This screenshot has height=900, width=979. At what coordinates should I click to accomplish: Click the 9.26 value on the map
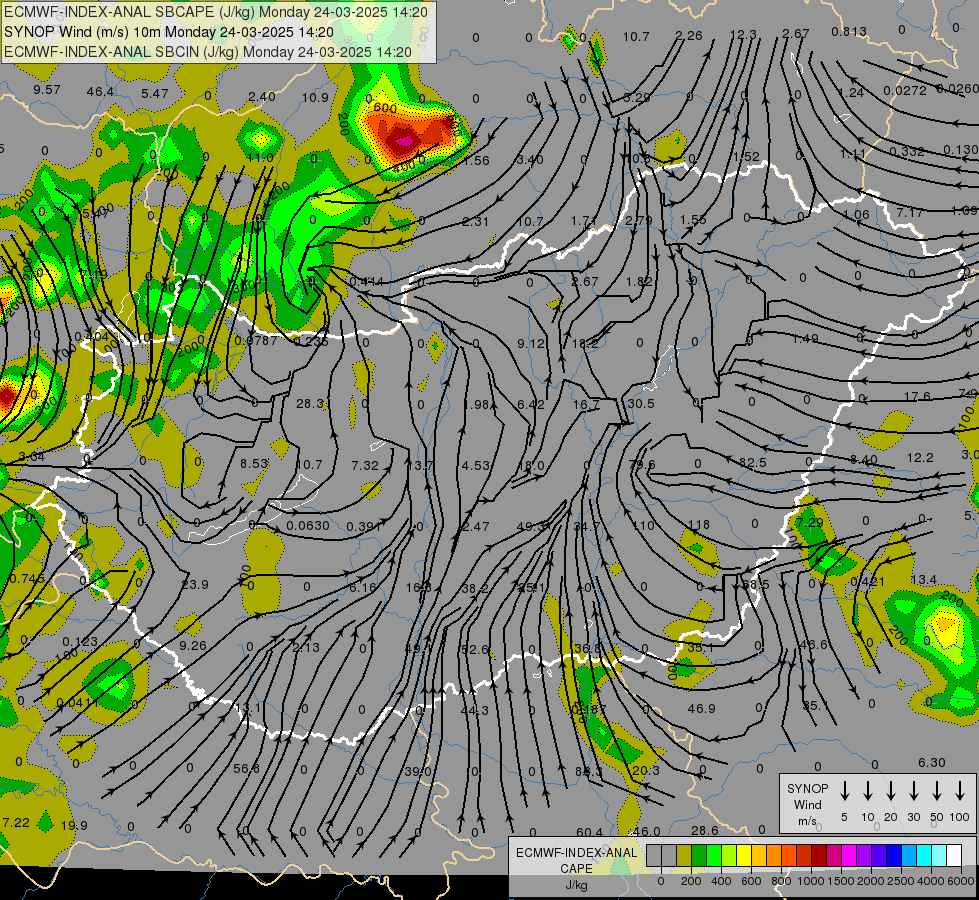tap(192, 646)
